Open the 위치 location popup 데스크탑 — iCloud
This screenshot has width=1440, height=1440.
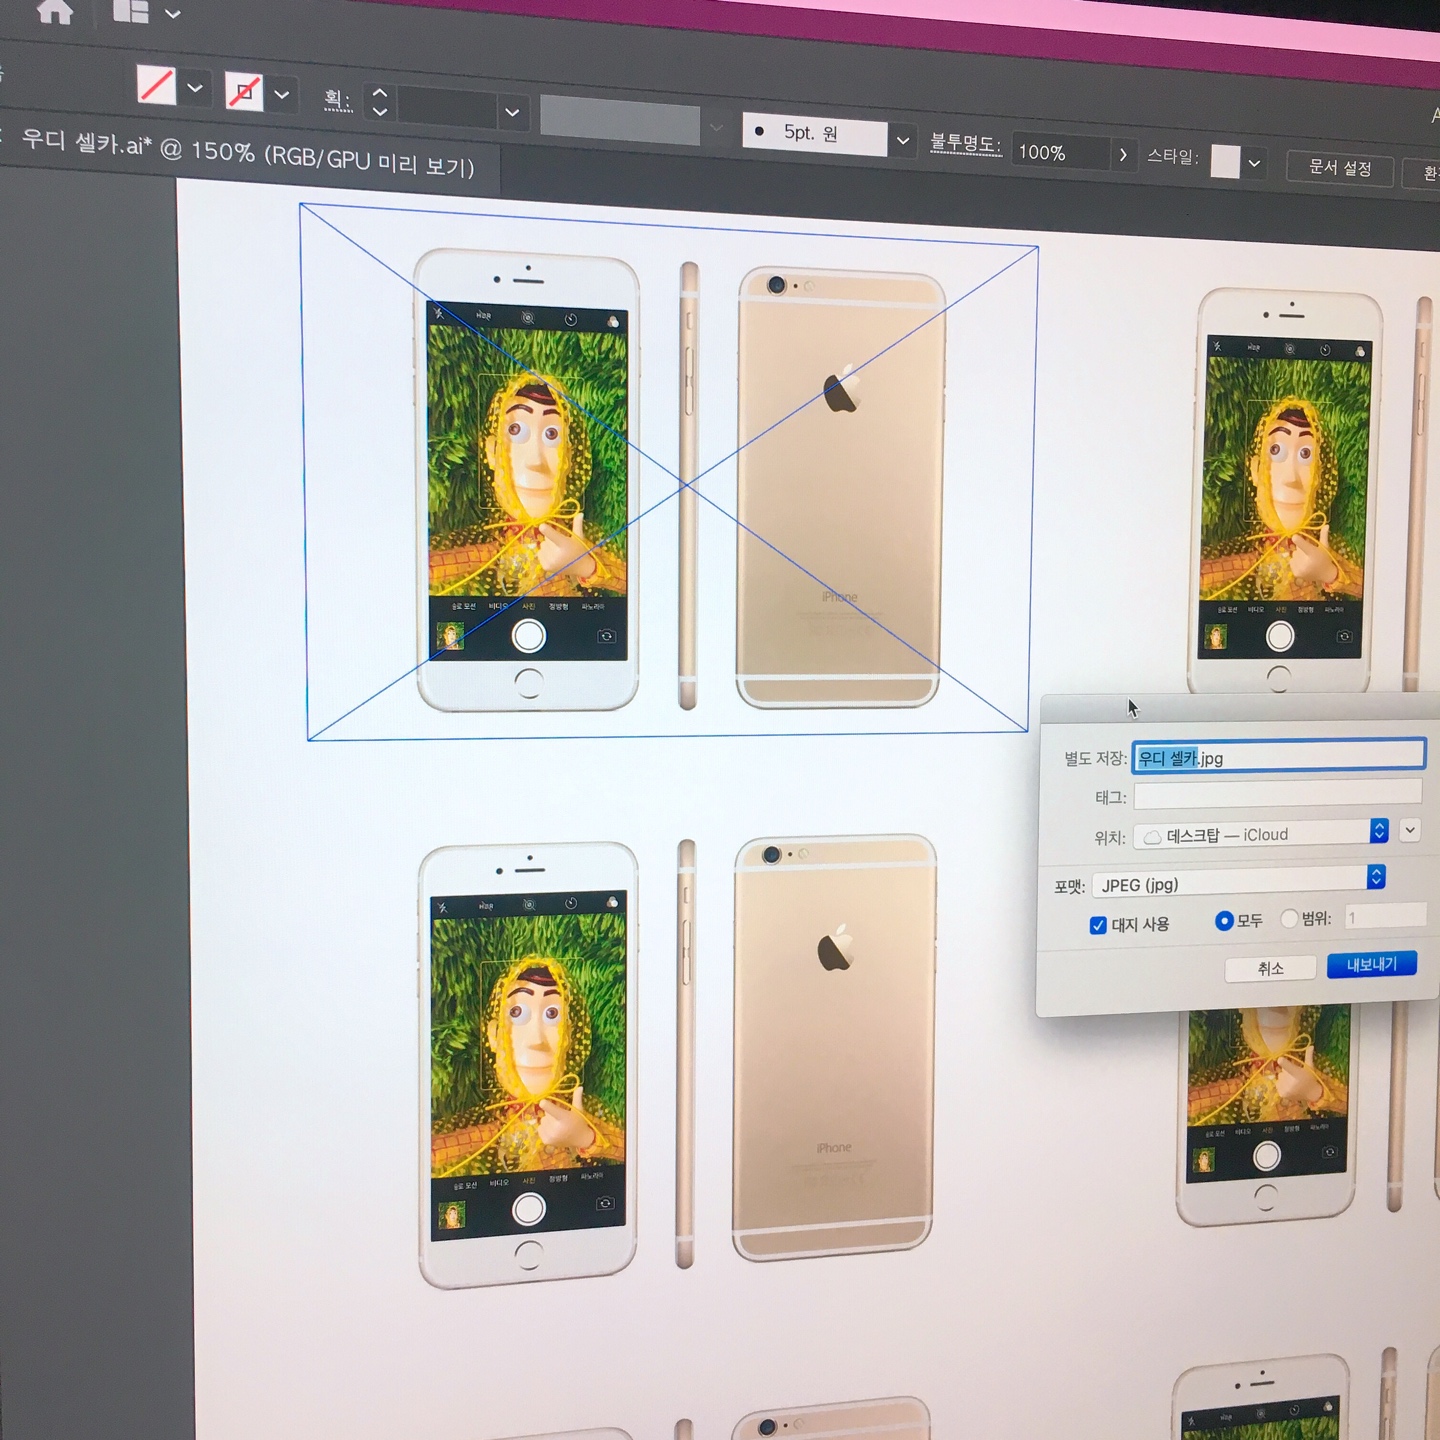(x=1262, y=833)
